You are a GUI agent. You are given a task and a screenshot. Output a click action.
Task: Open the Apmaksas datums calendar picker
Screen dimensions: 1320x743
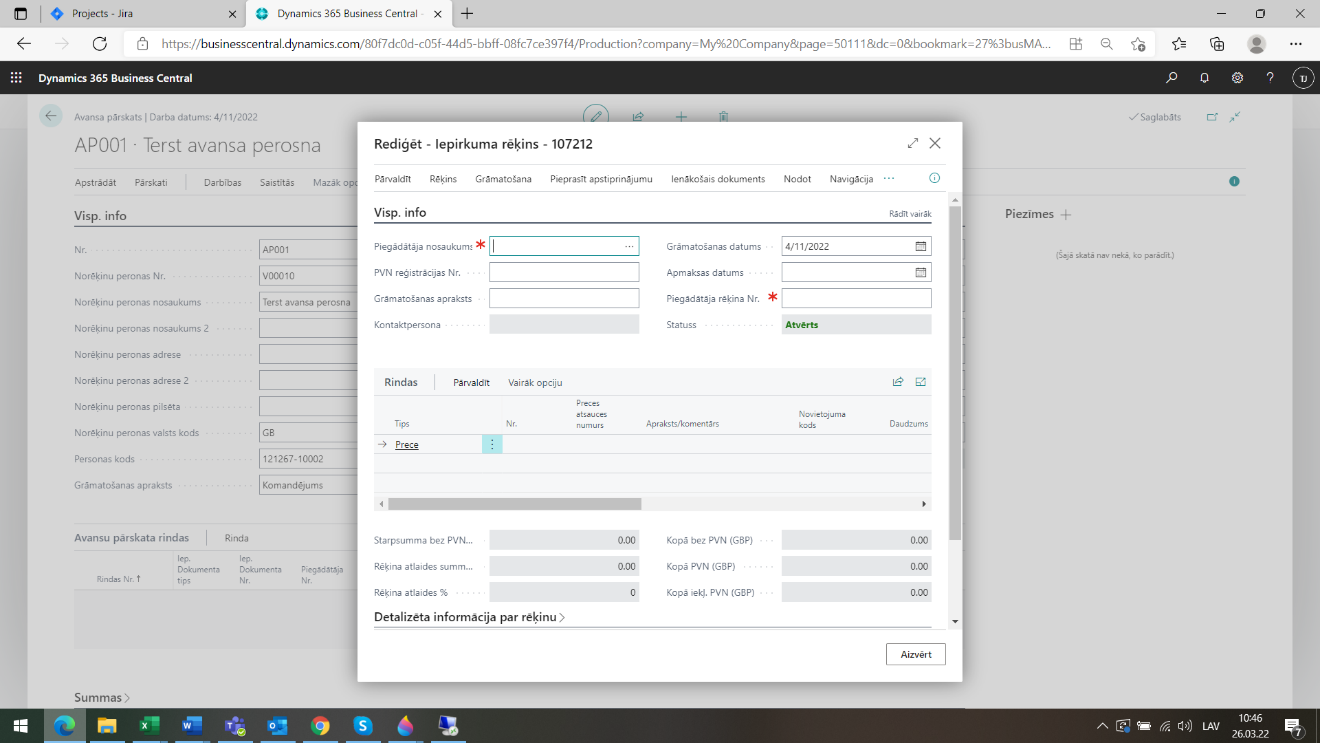921,272
